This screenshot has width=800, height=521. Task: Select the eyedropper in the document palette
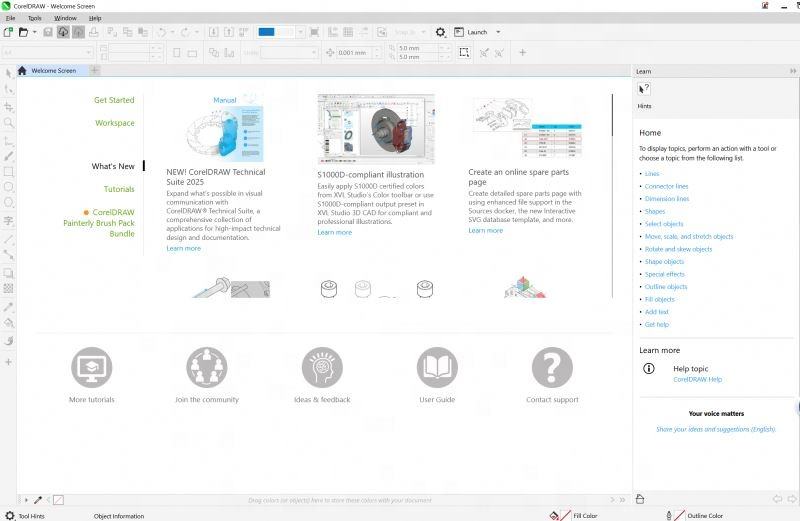point(39,500)
